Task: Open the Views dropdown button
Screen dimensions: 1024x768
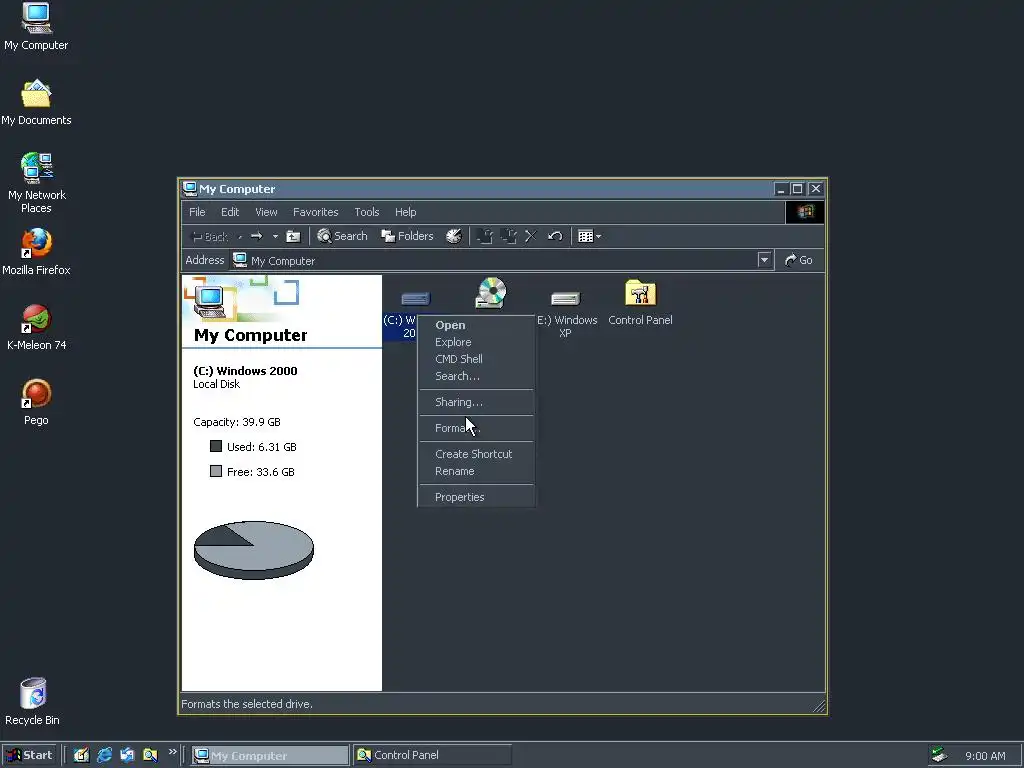Action: [589, 236]
